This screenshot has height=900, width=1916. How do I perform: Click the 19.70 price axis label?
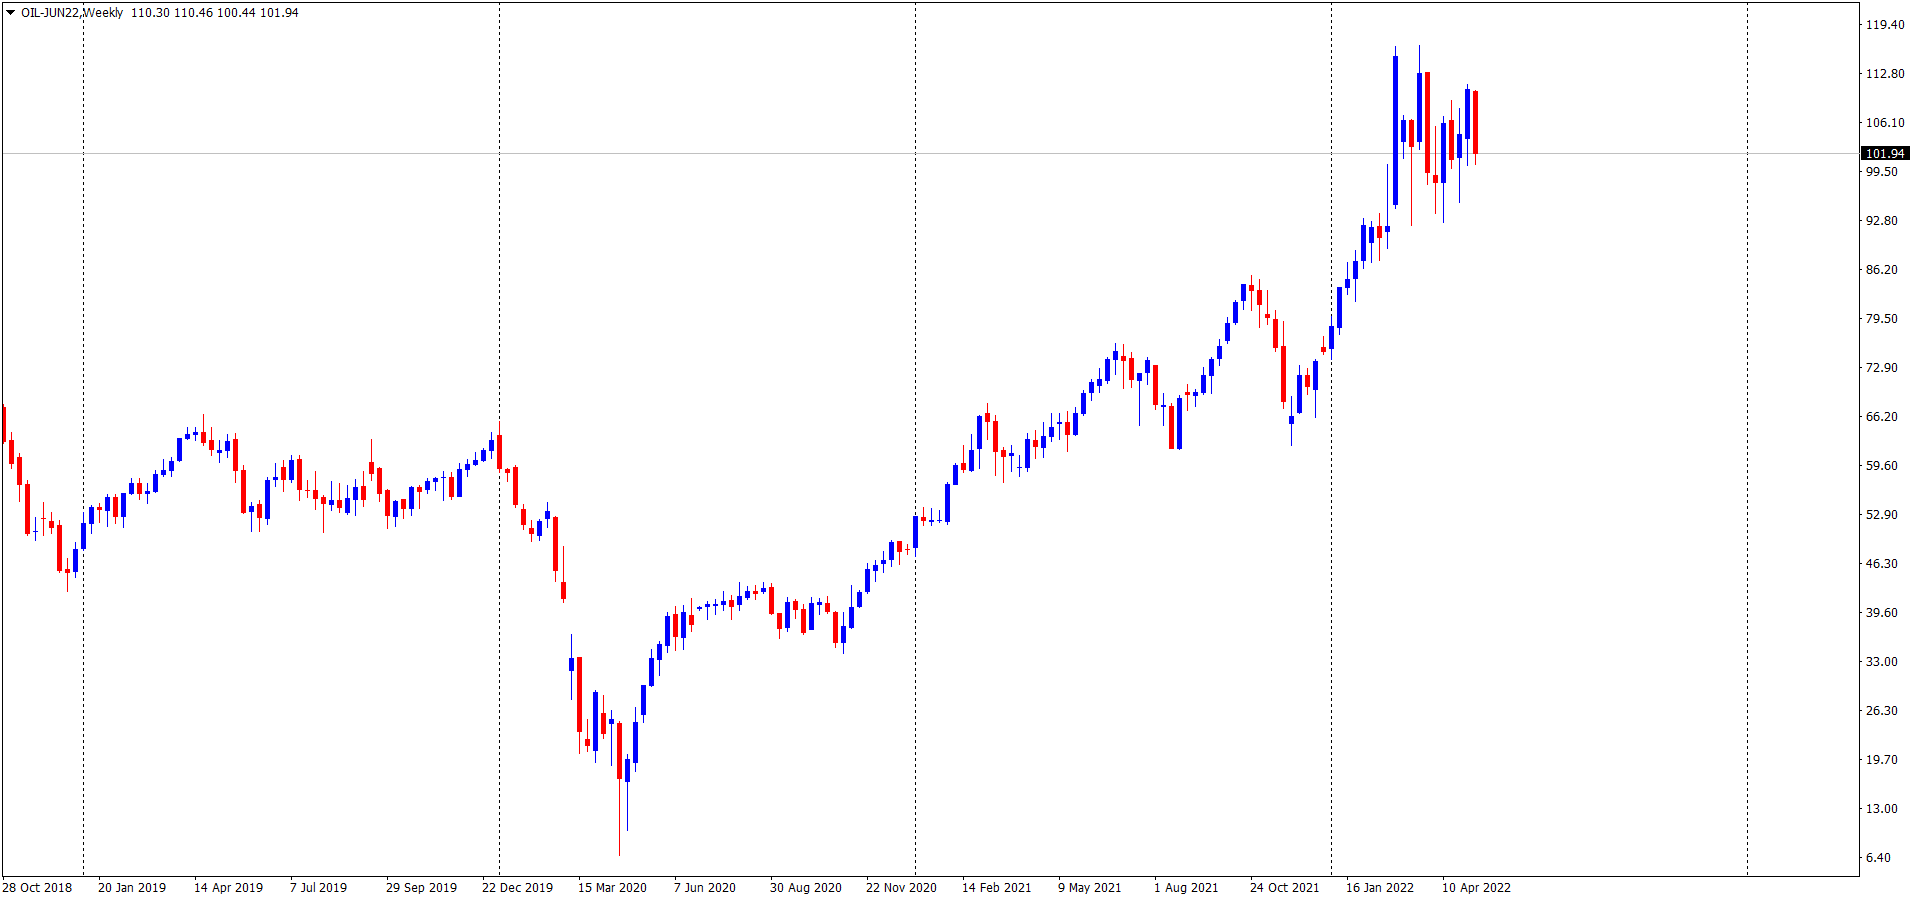1881,760
